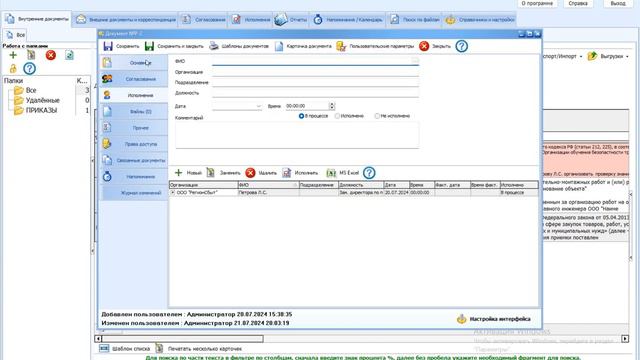
Task: Click padlock icon in folder panel
Action: point(13,68)
